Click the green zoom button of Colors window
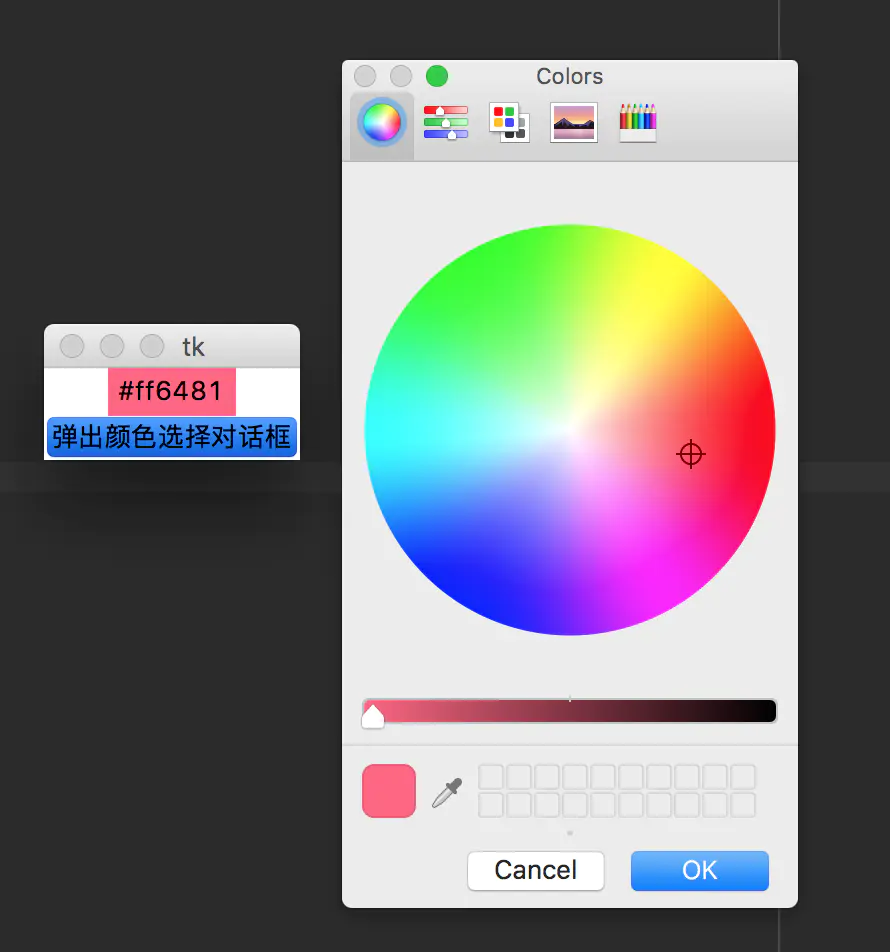Screen dimensions: 890x952 437,76
